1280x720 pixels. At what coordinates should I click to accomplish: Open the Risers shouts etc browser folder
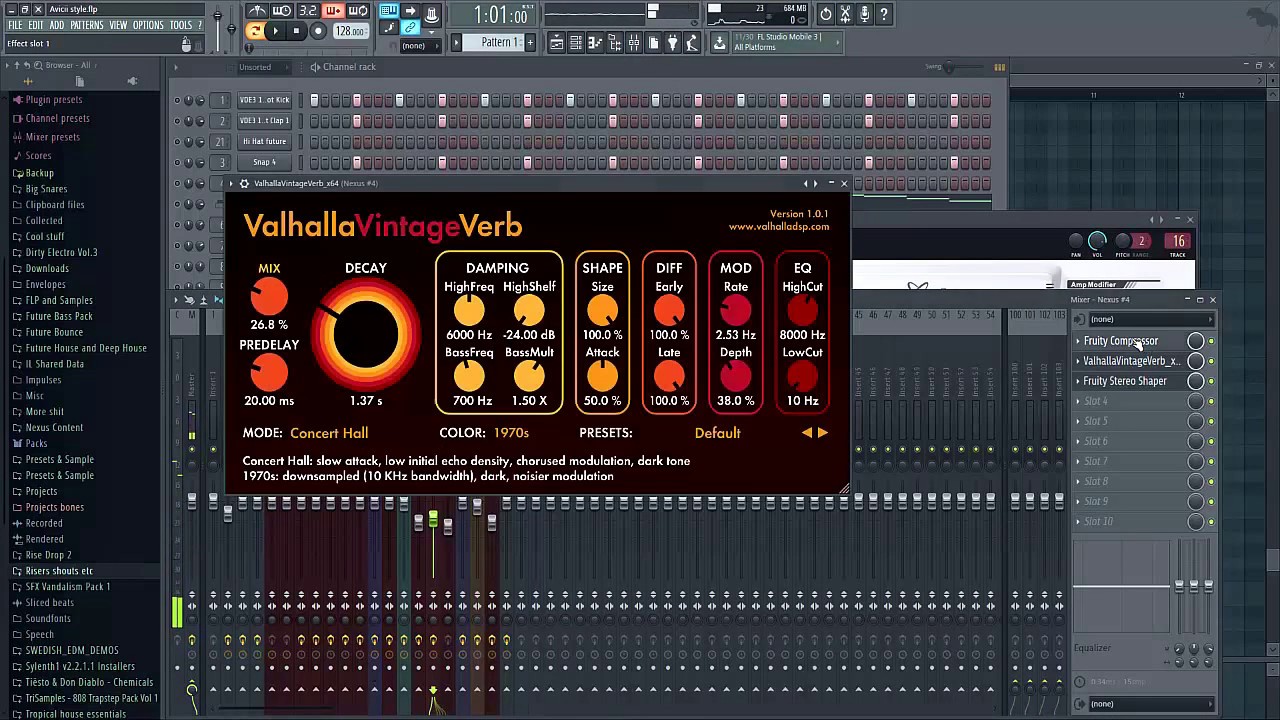click(x=58, y=571)
